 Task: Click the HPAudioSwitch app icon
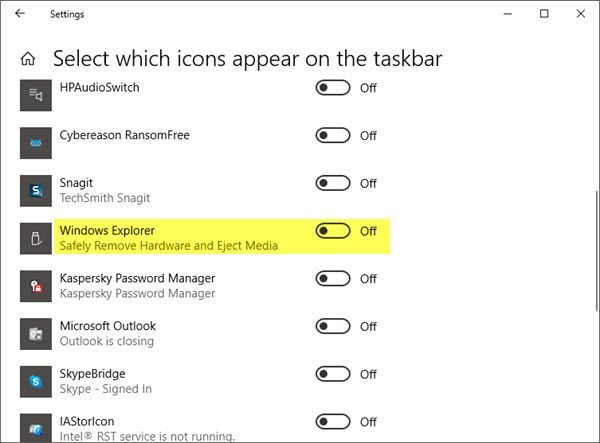pos(37,95)
